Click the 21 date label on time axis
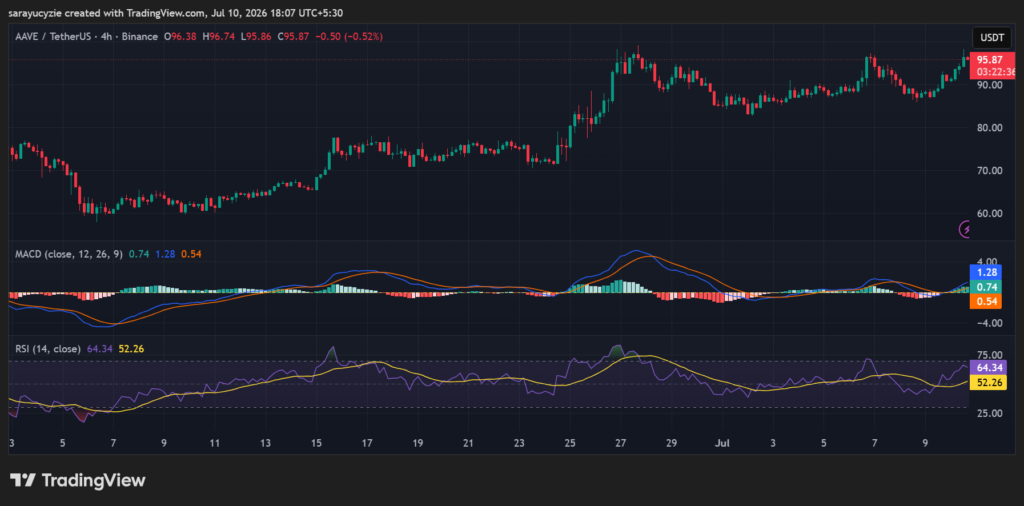Viewport: 1024px width, 506px height. coord(468,443)
